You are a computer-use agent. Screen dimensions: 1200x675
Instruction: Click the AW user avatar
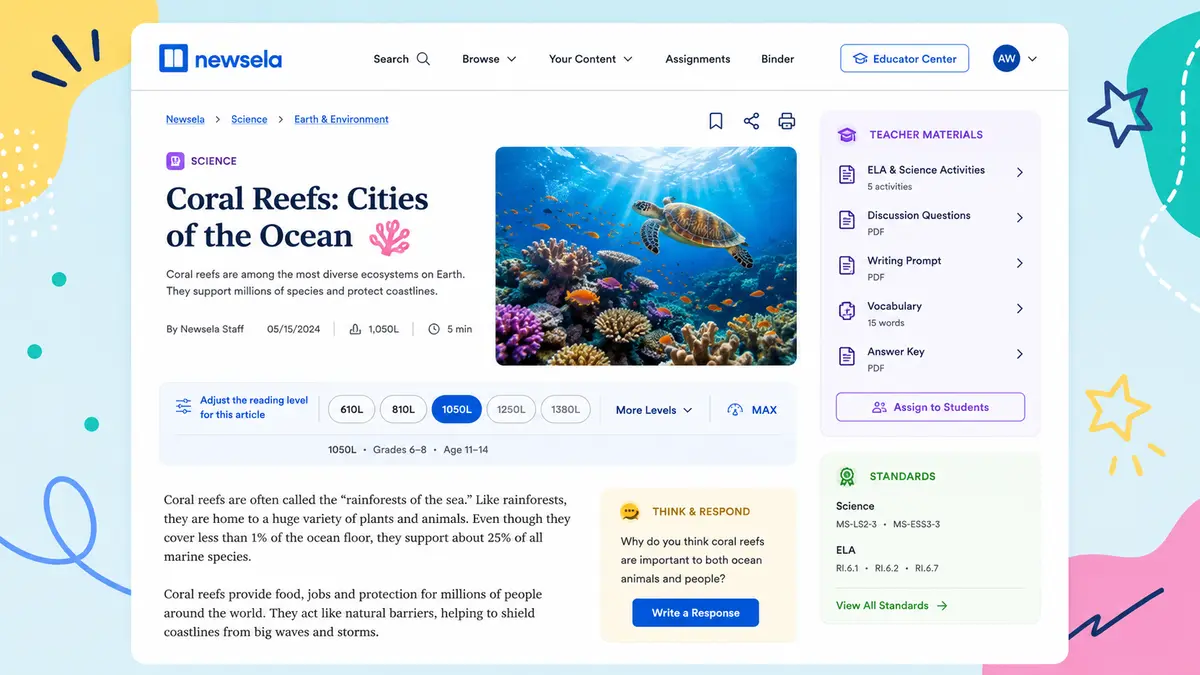tap(1006, 58)
